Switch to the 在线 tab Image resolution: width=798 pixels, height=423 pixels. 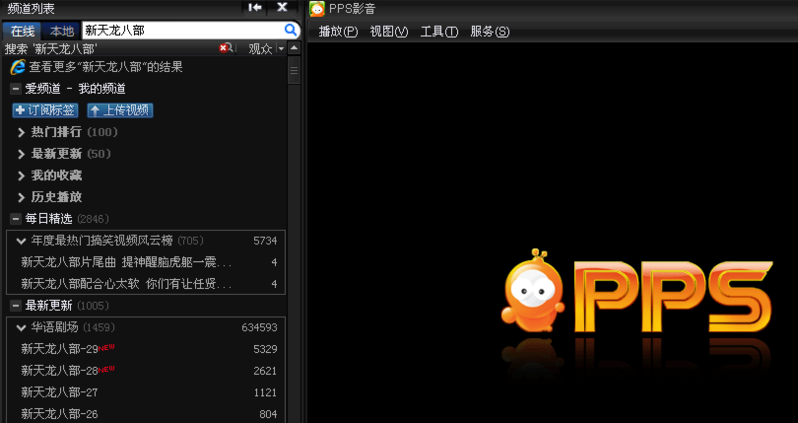point(22,31)
